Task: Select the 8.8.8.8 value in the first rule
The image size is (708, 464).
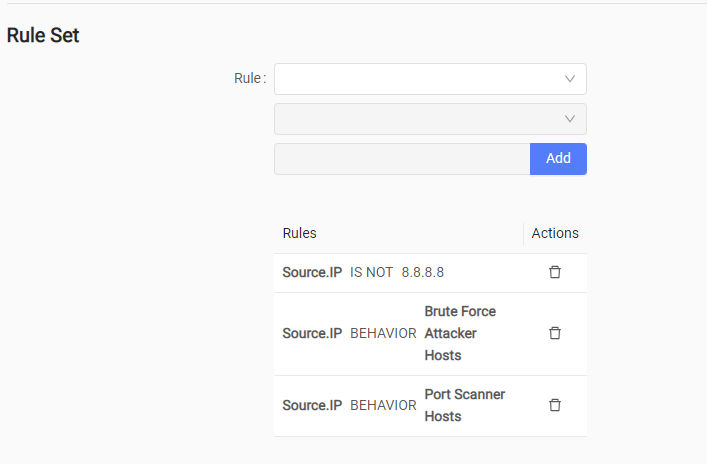Action: click(x=423, y=272)
